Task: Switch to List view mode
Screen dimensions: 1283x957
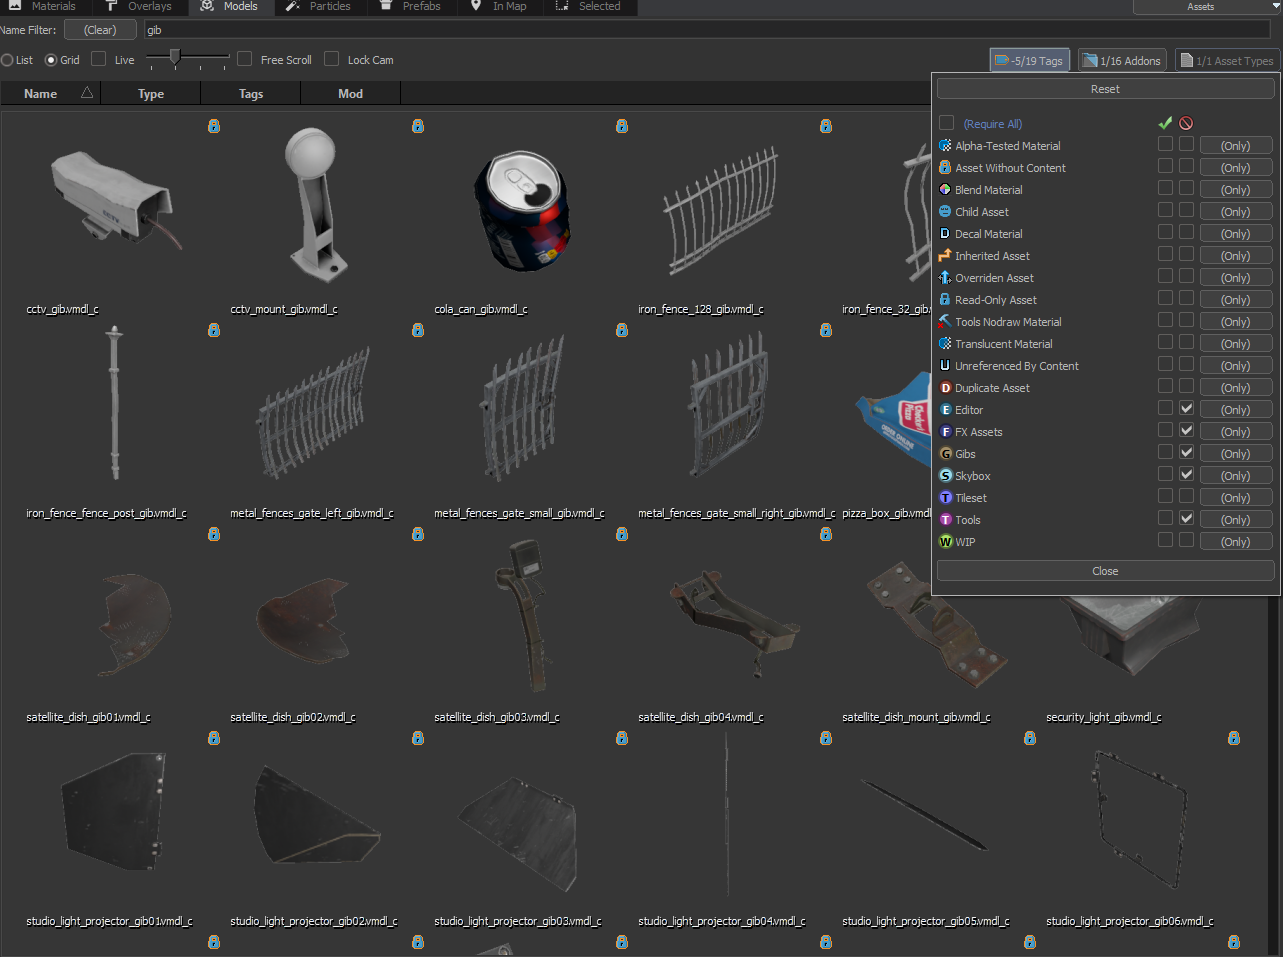Action: pyautogui.click(x=10, y=59)
